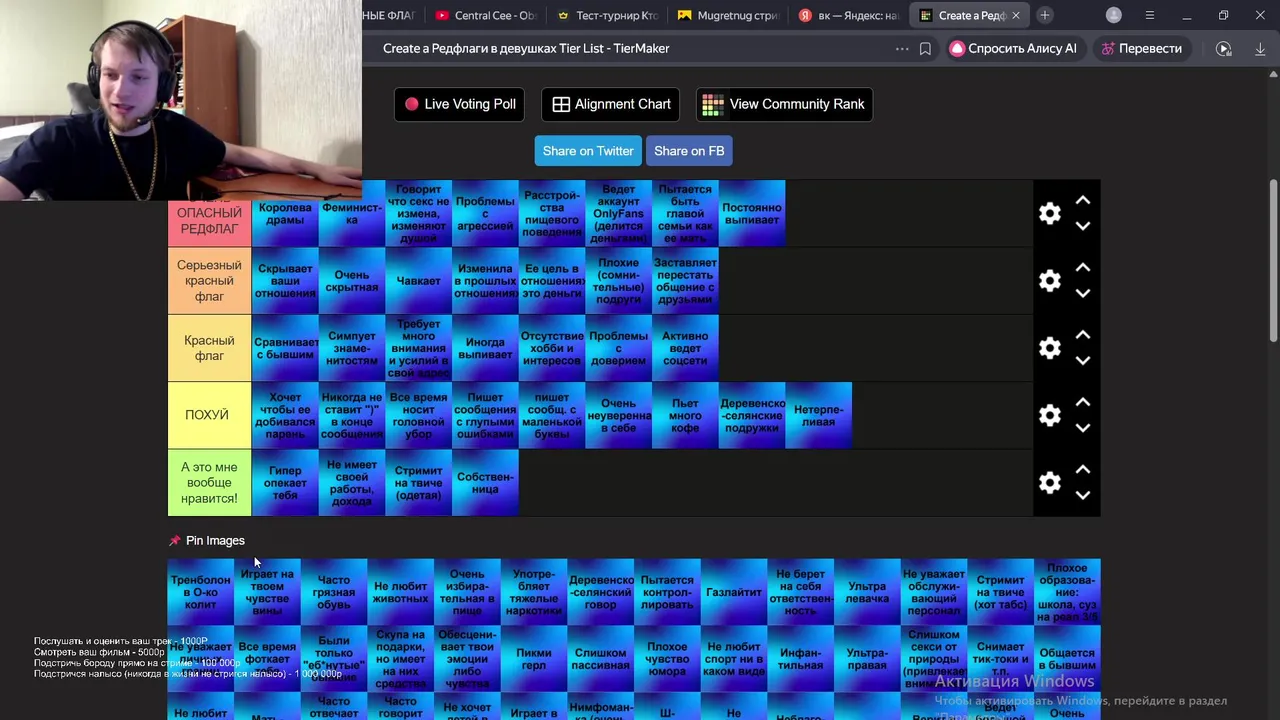Open the browser profile avatar
This screenshot has width=1280, height=720.
pyautogui.click(x=1114, y=15)
